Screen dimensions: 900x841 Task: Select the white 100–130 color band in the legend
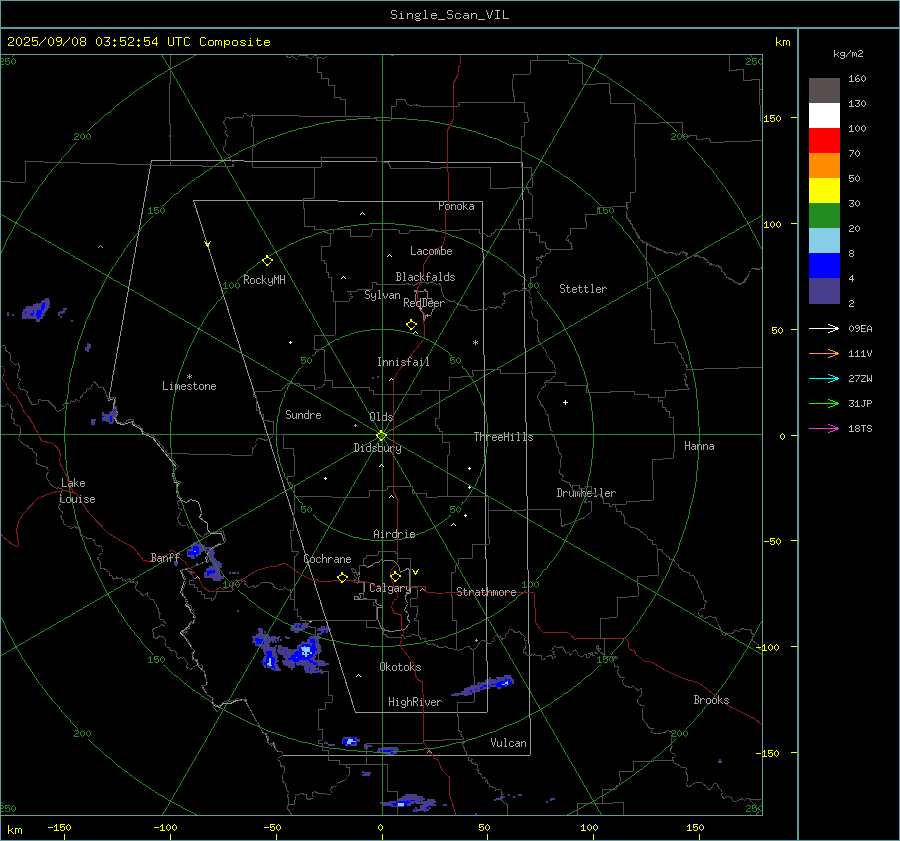(x=824, y=116)
